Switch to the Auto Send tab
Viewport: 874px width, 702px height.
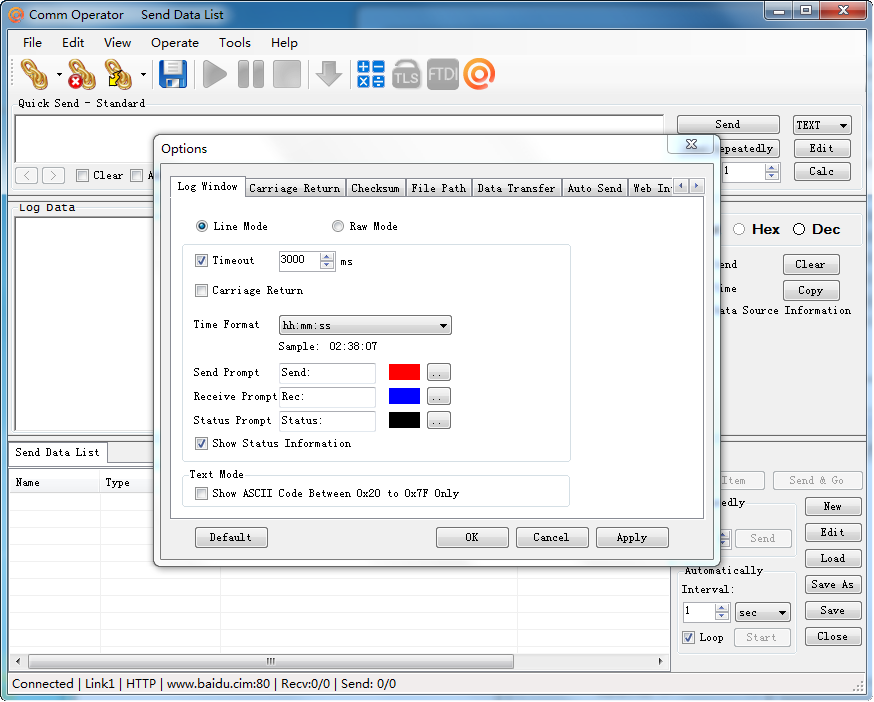coord(595,188)
